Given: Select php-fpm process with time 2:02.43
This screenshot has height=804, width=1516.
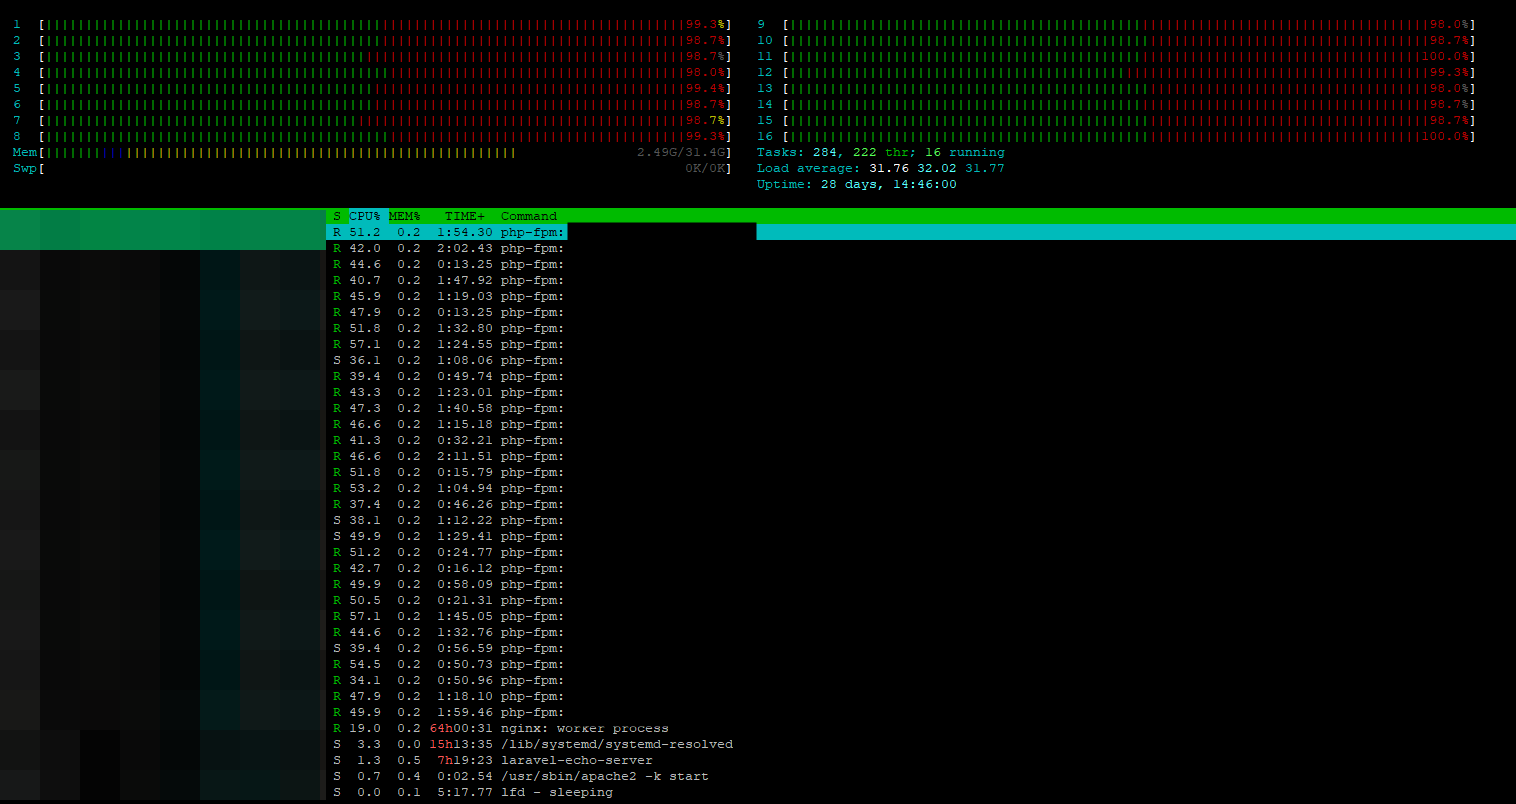Looking at the screenshot, I should click(532, 248).
